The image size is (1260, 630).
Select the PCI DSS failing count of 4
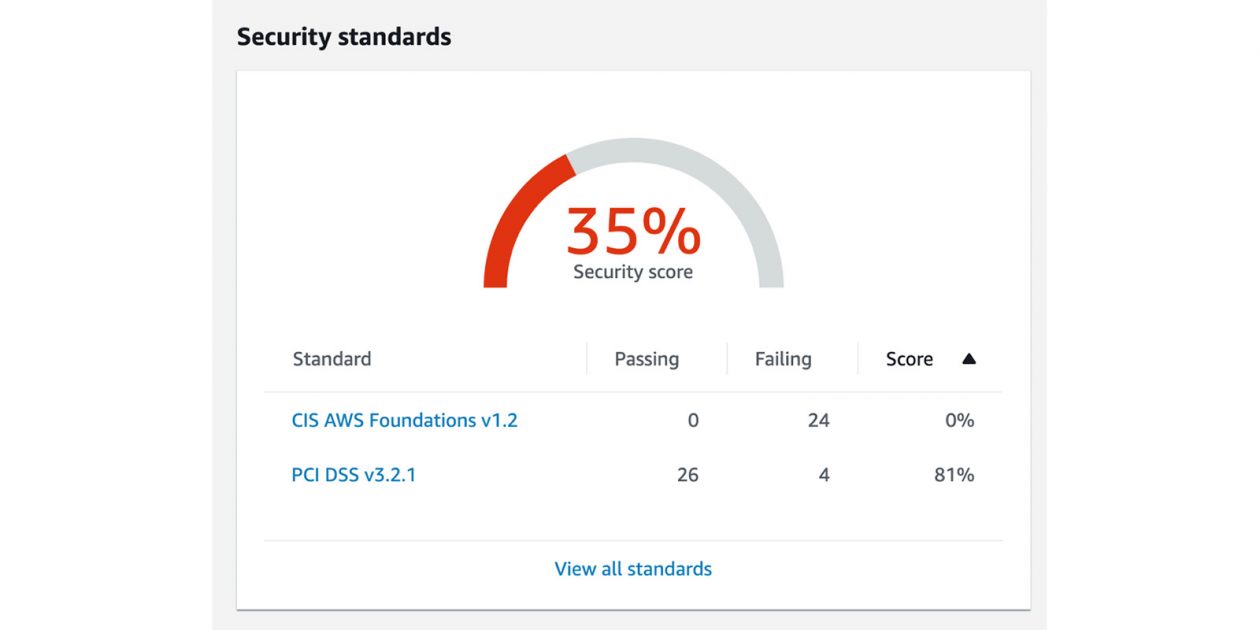click(x=824, y=475)
